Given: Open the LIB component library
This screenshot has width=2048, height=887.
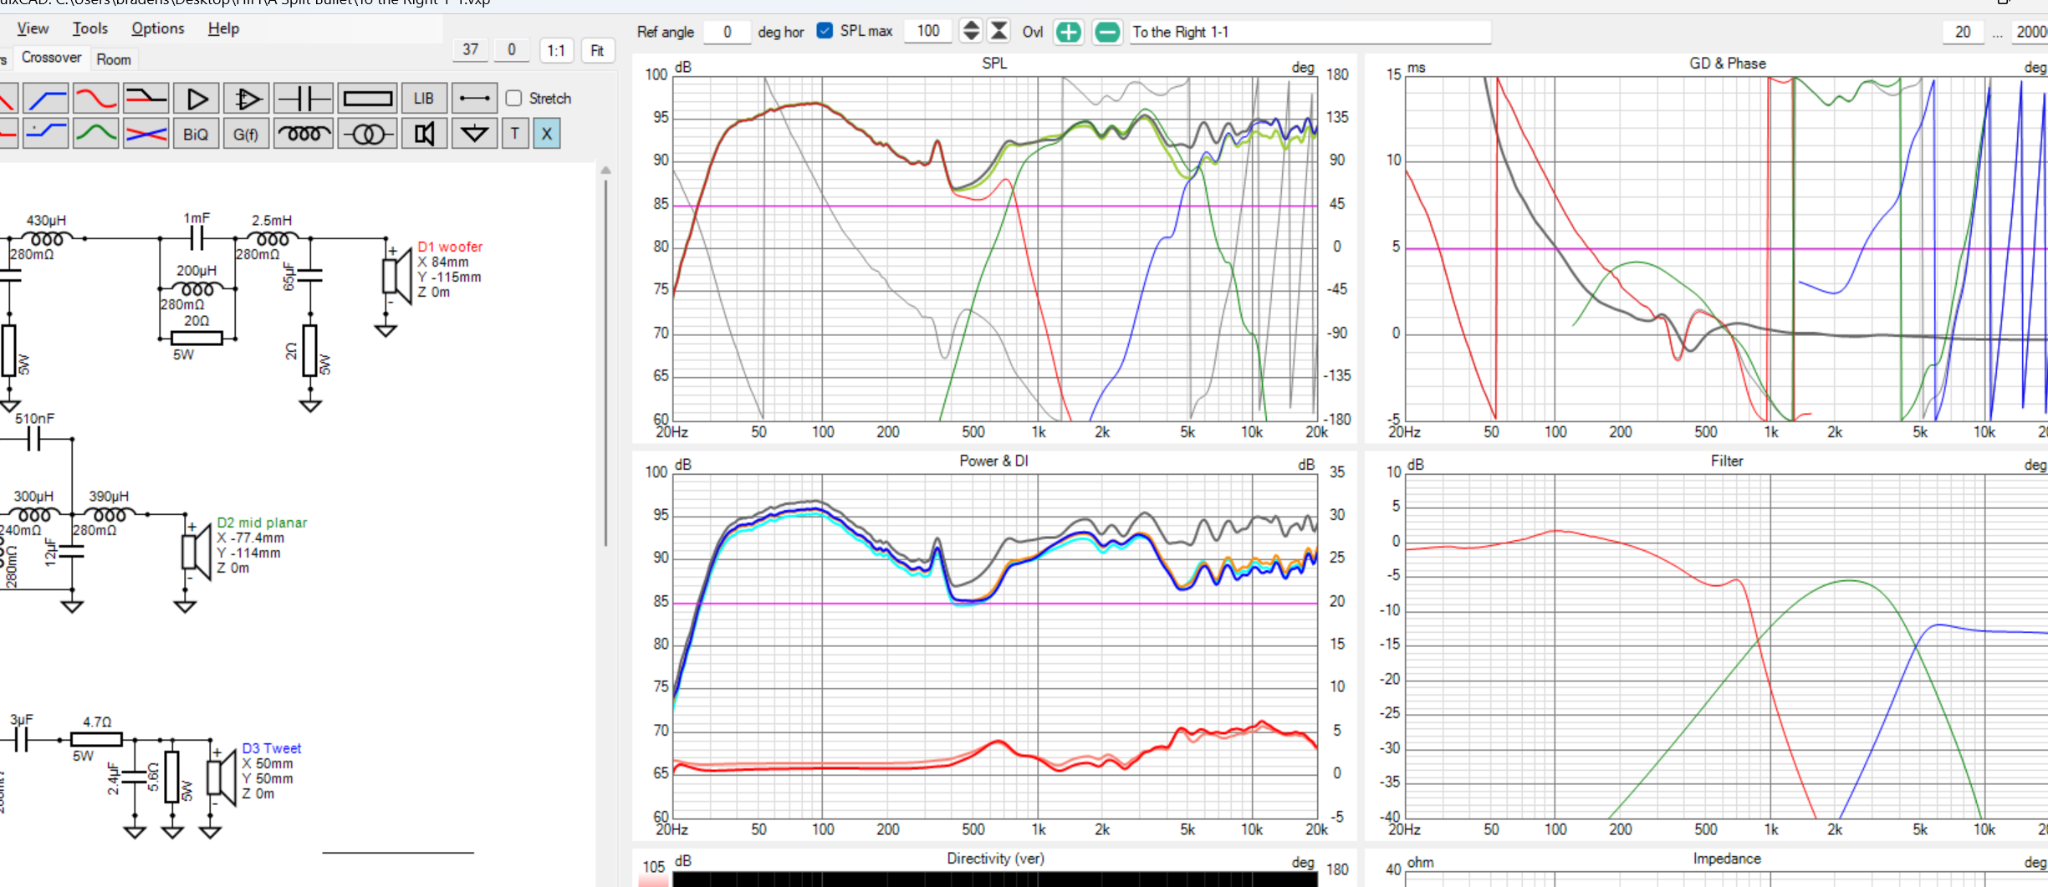Looking at the screenshot, I should [x=424, y=98].
